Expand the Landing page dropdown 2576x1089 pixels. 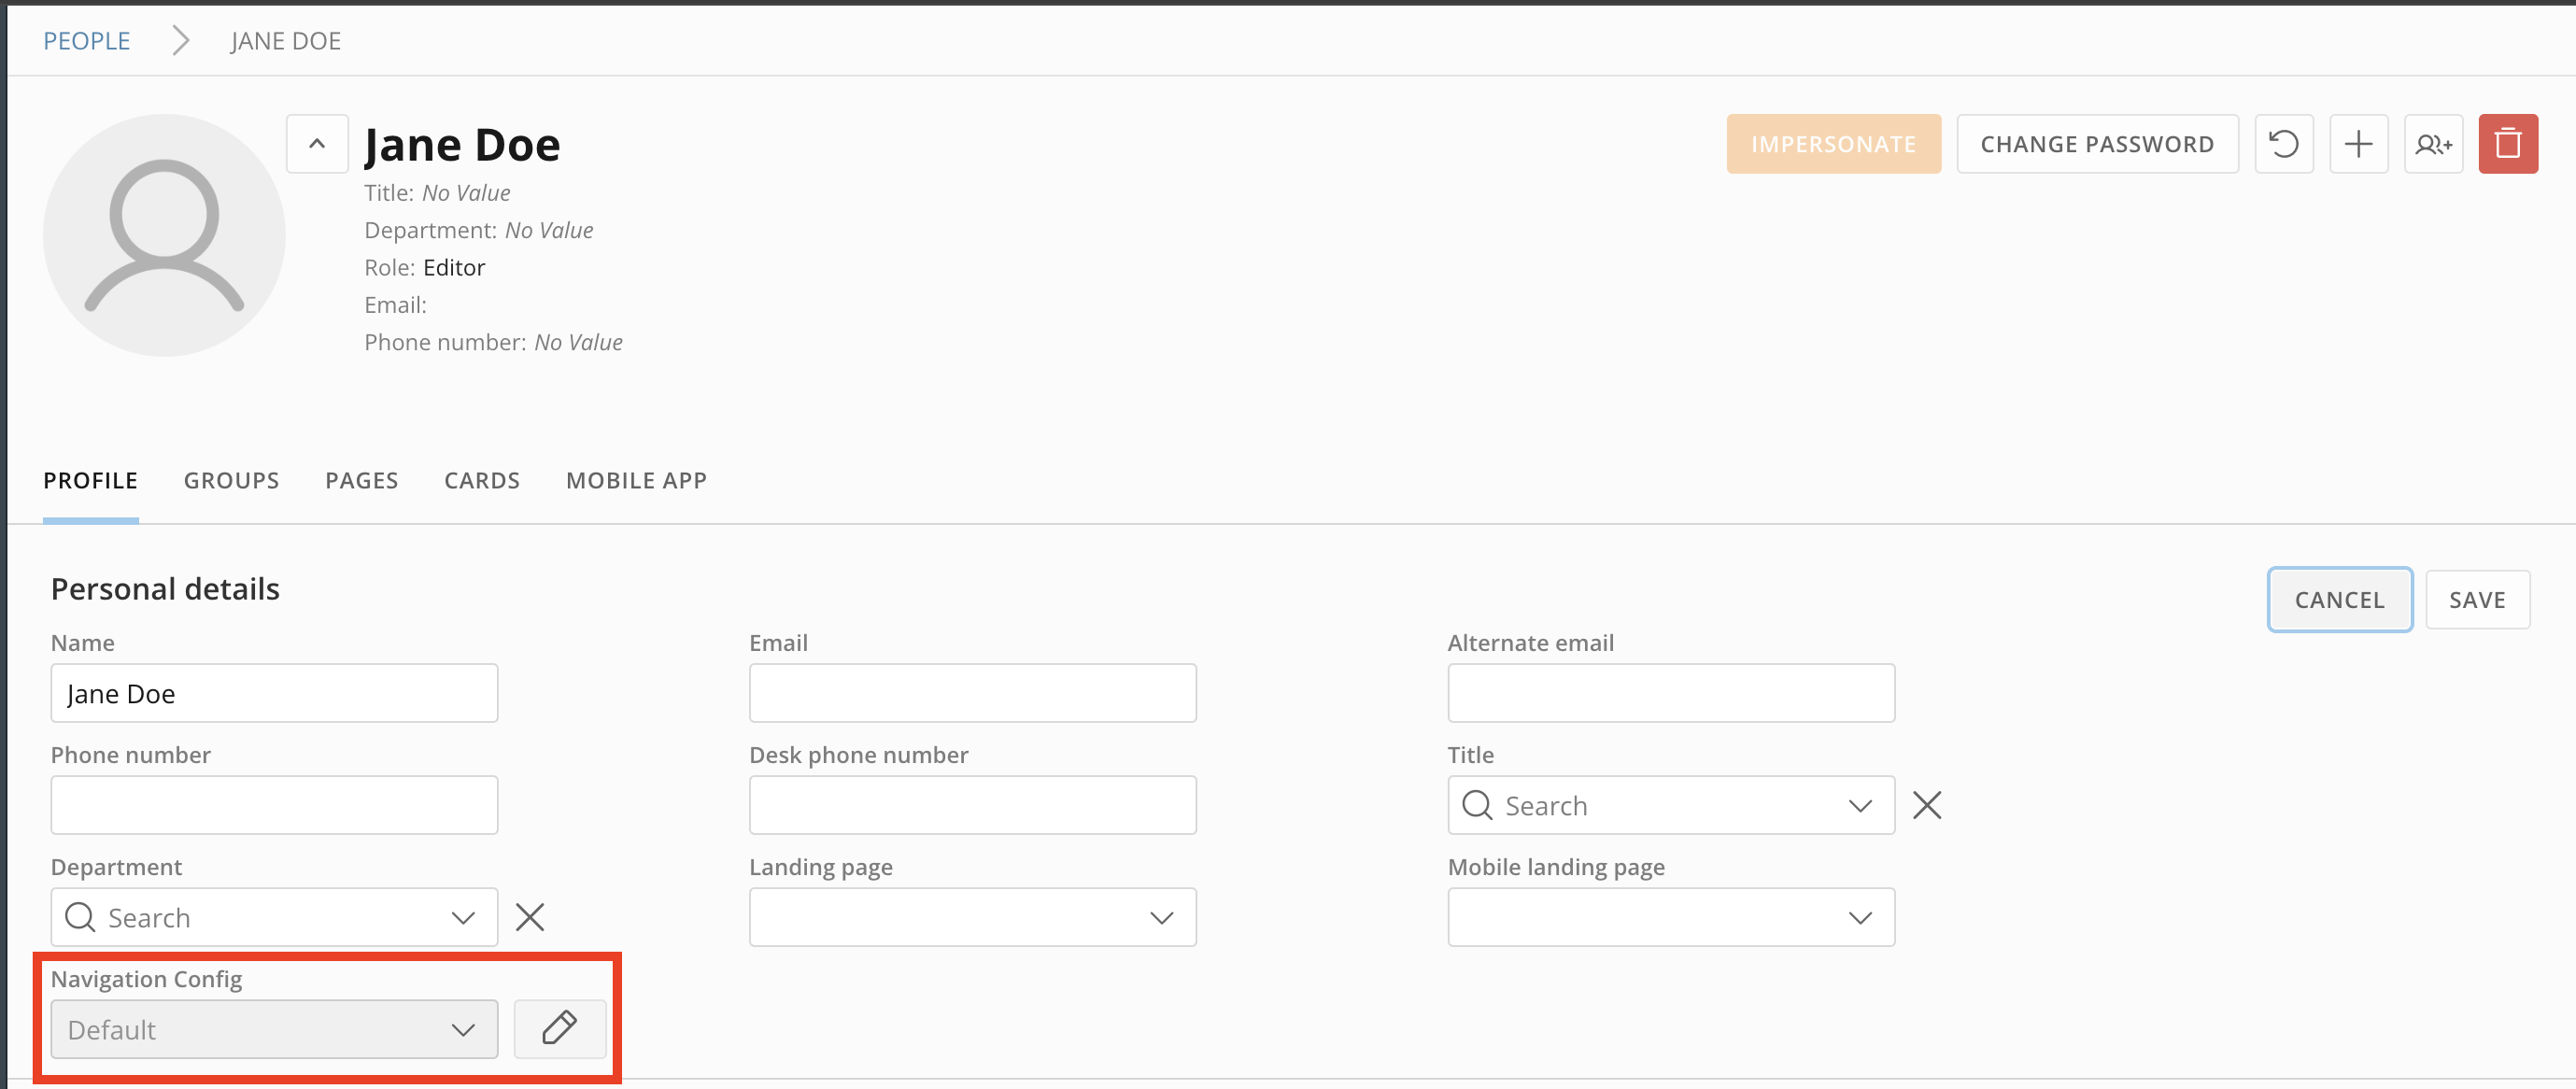coord(972,917)
